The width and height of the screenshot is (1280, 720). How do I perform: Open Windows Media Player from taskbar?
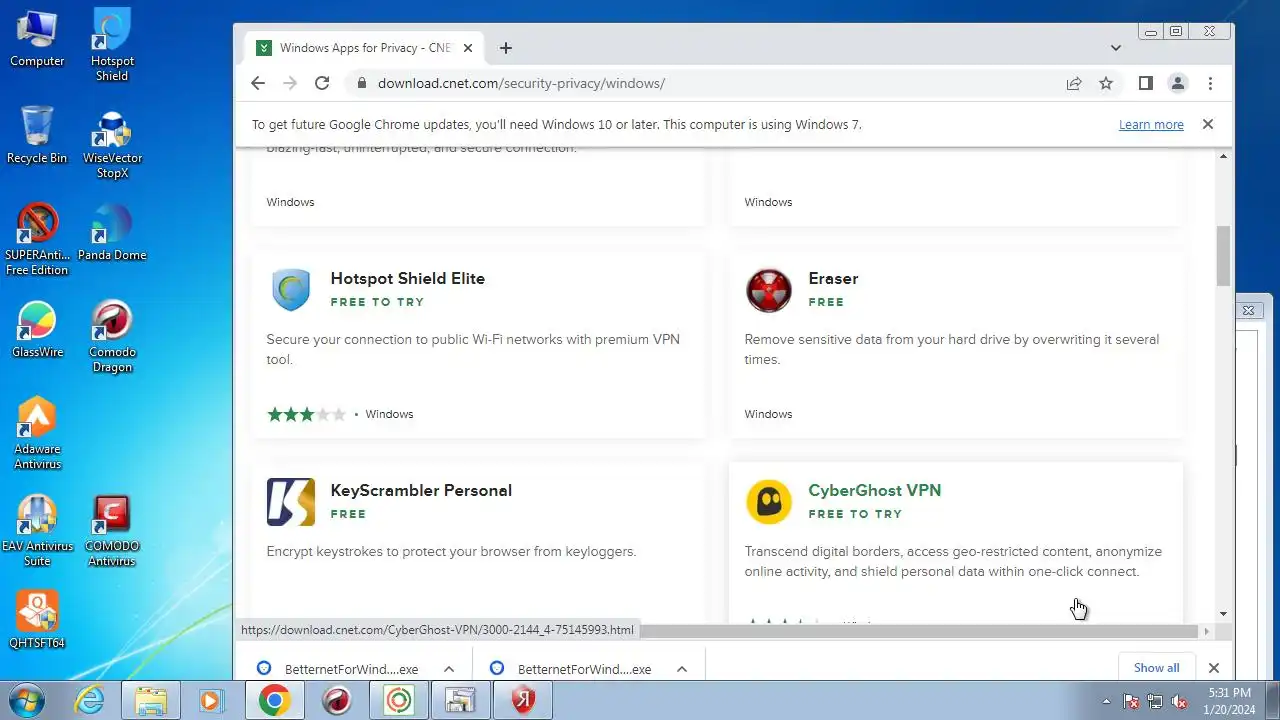point(211,701)
